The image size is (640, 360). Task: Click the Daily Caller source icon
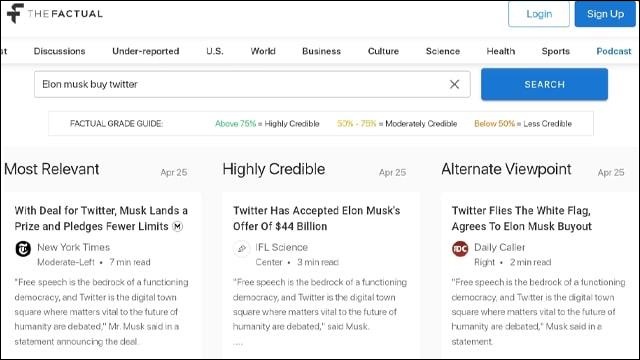460,248
